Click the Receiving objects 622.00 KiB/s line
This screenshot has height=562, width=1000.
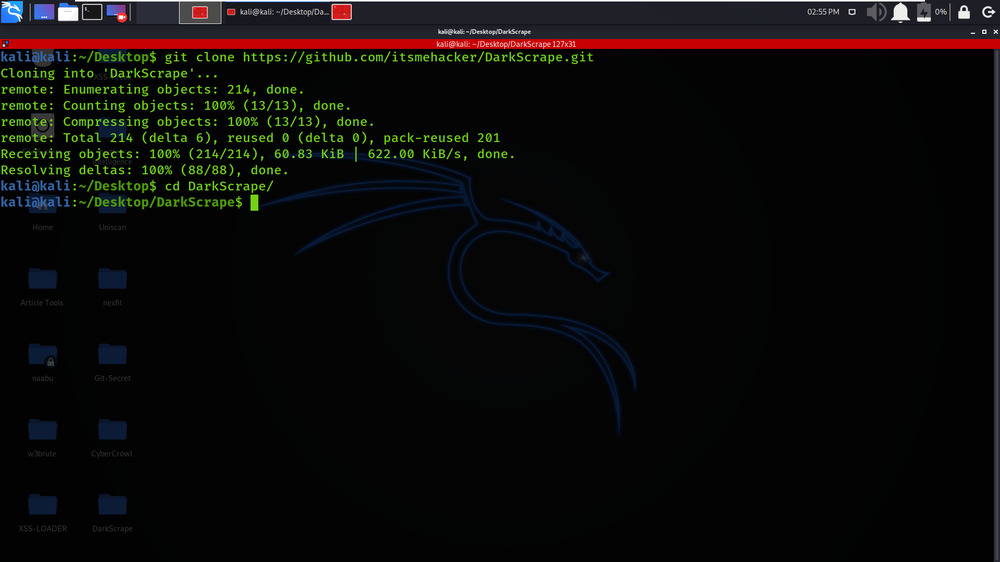point(258,154)
